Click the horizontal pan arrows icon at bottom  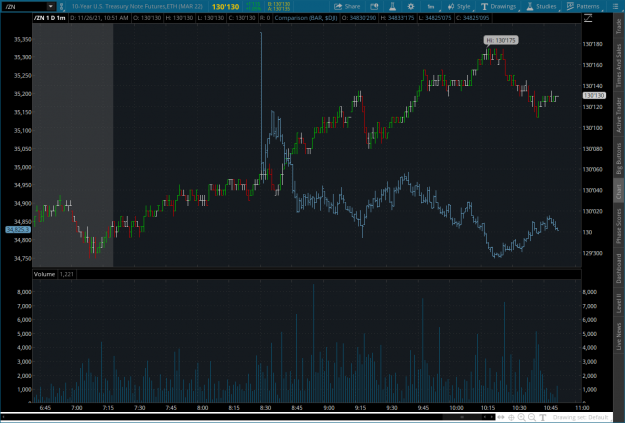501,417
